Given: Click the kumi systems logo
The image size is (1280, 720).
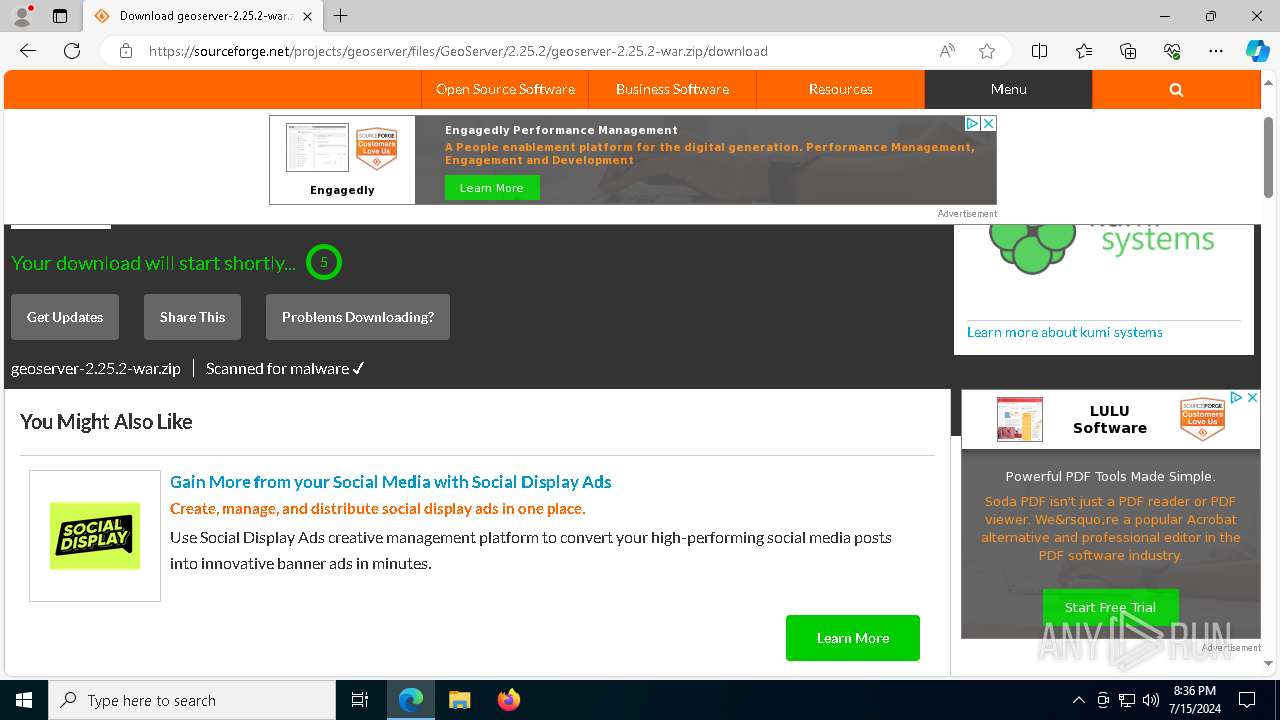Looking at the screenshot, I should coord(1102,248).
